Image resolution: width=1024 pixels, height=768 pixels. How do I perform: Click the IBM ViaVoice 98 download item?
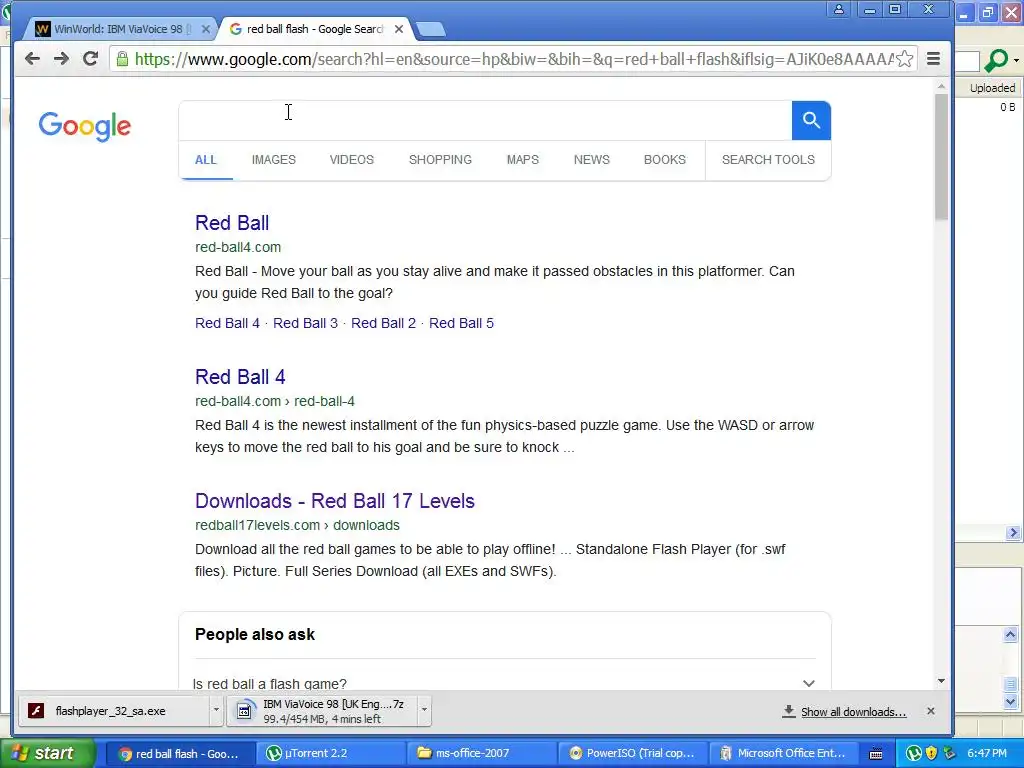point(322,711)
